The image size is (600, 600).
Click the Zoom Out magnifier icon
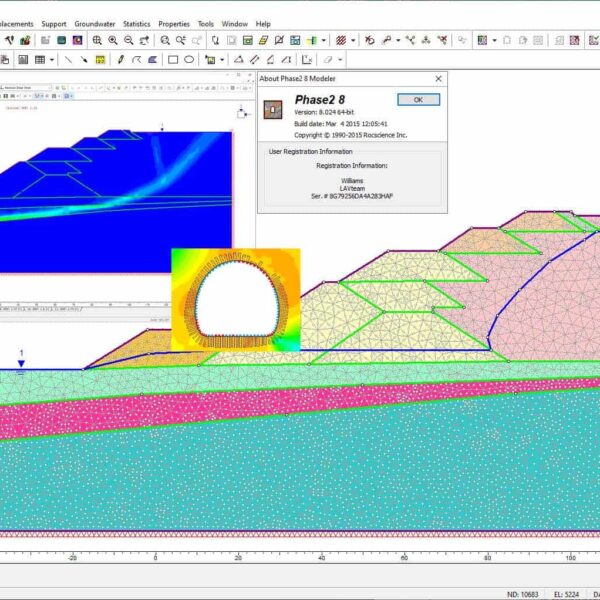click(x=129, y=40)
